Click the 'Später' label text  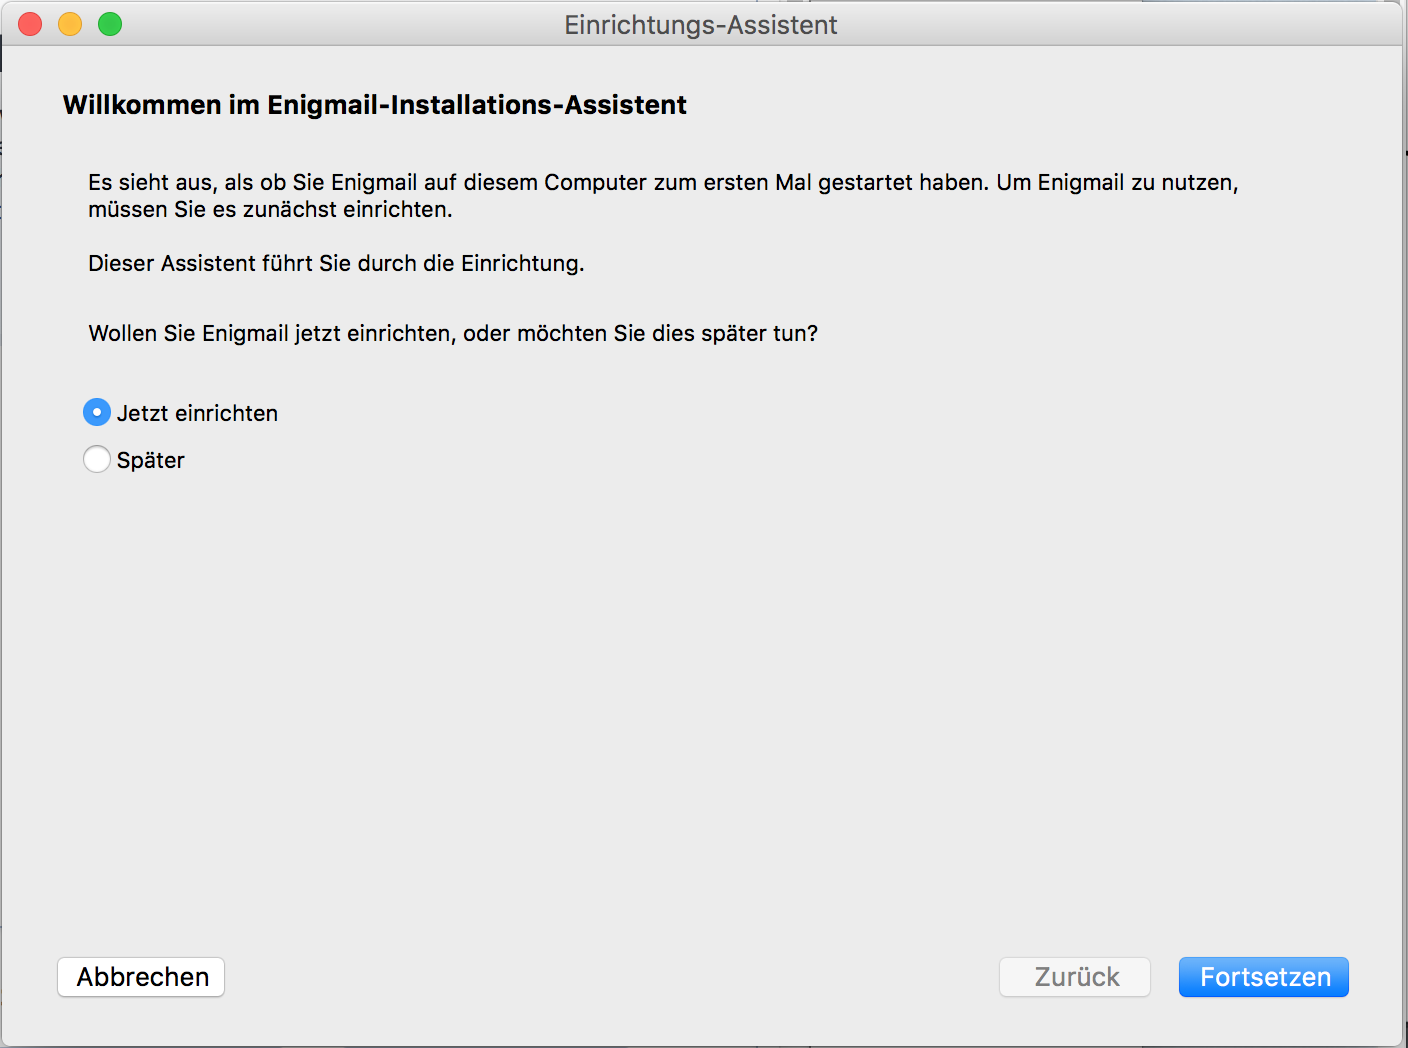(151, 460)
